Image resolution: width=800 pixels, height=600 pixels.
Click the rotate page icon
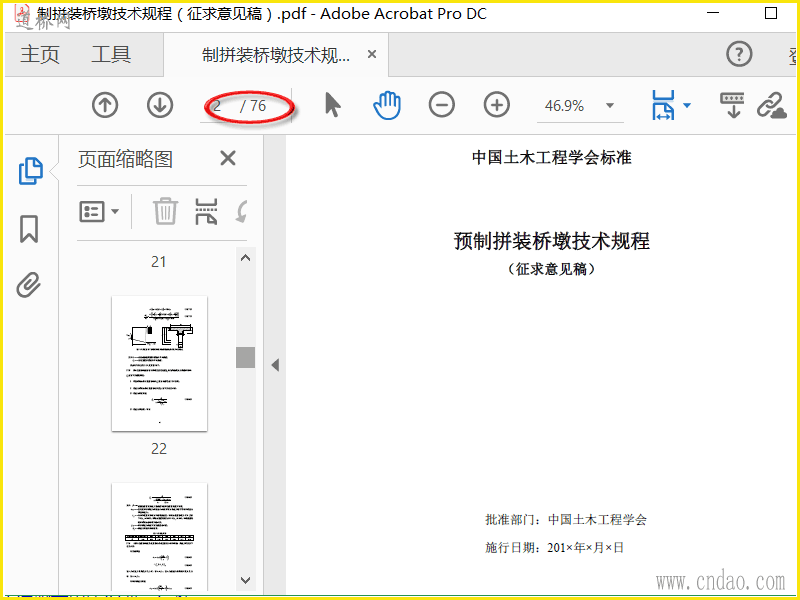[x=241, y=211]
